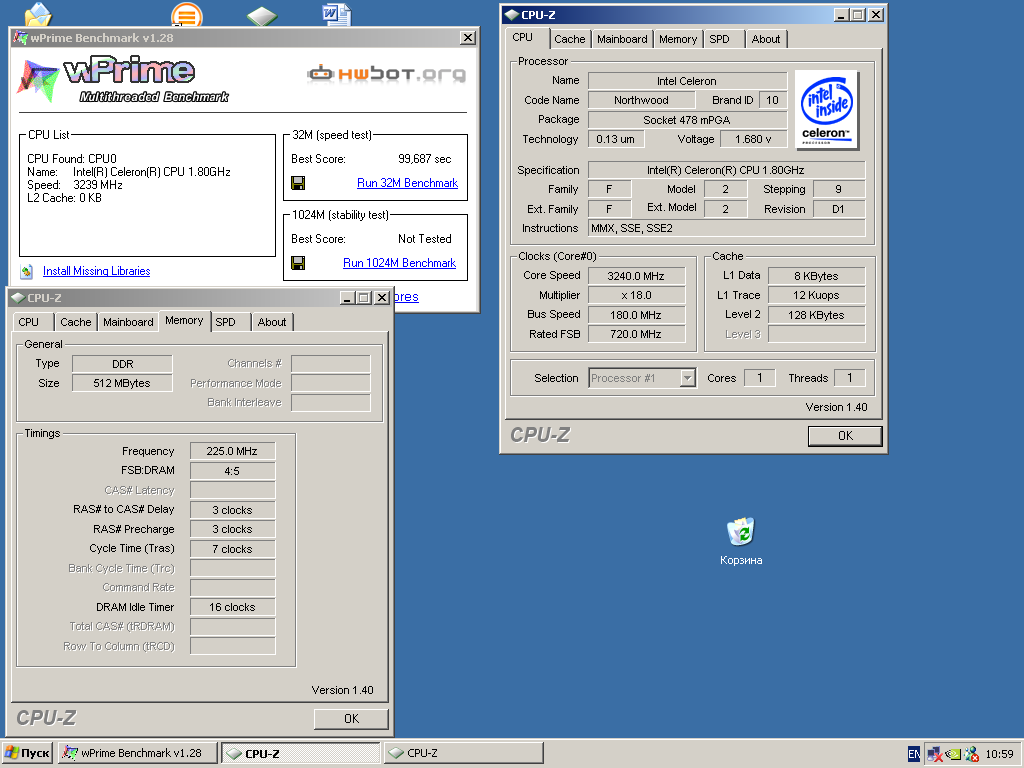Click the save icon beside Run 32M Benchmark

298,183
